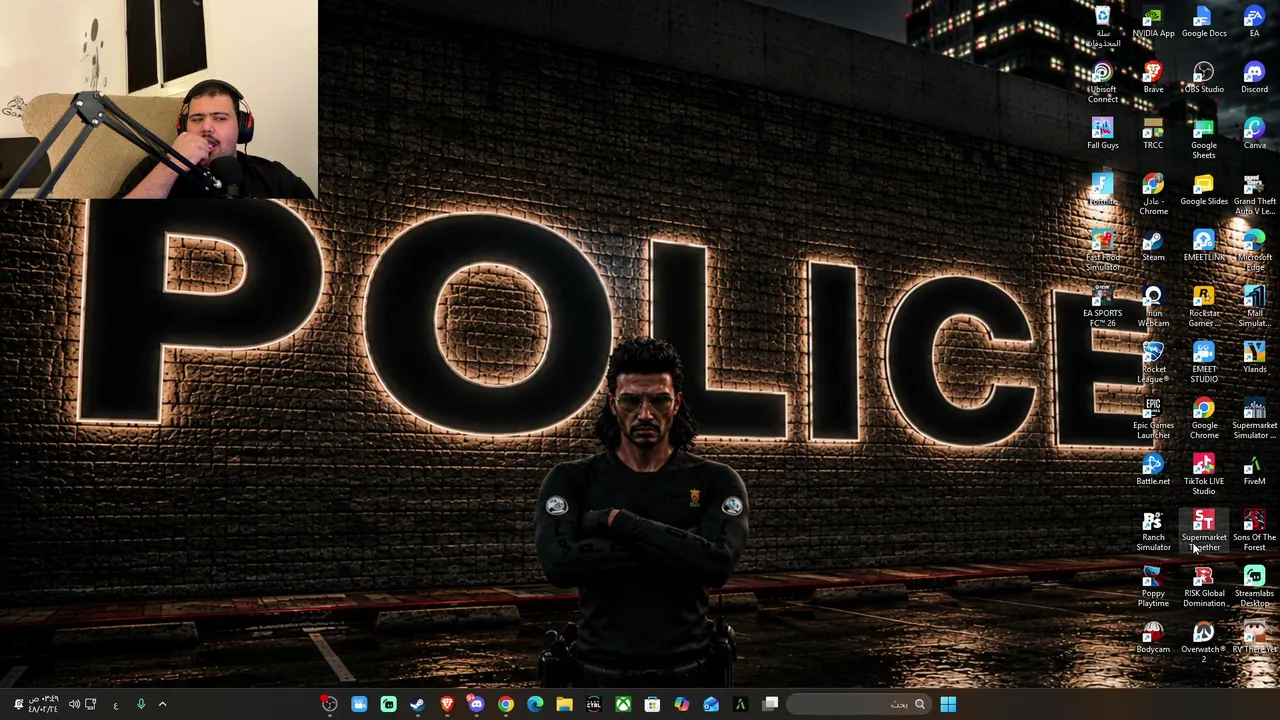Select the Rocket League desktop shortcut
Image resolution: width=1280 pixels, height=720 pixels.
(1153, 362)
